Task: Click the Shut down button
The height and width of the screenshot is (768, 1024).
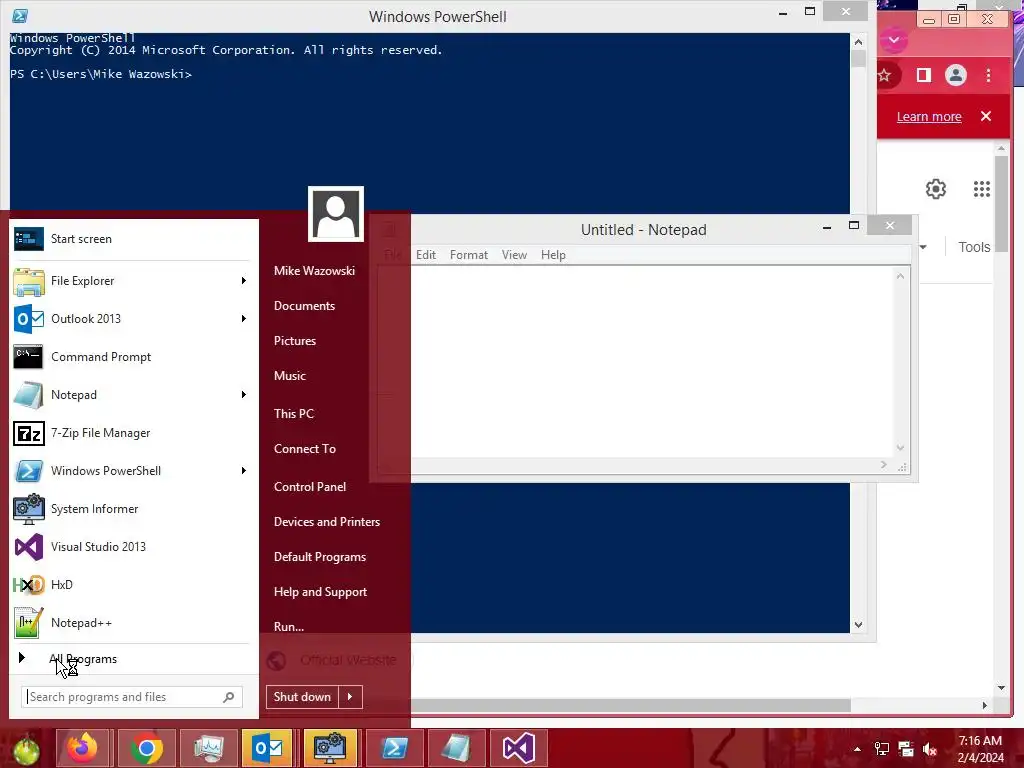Action: coord(302,697)
